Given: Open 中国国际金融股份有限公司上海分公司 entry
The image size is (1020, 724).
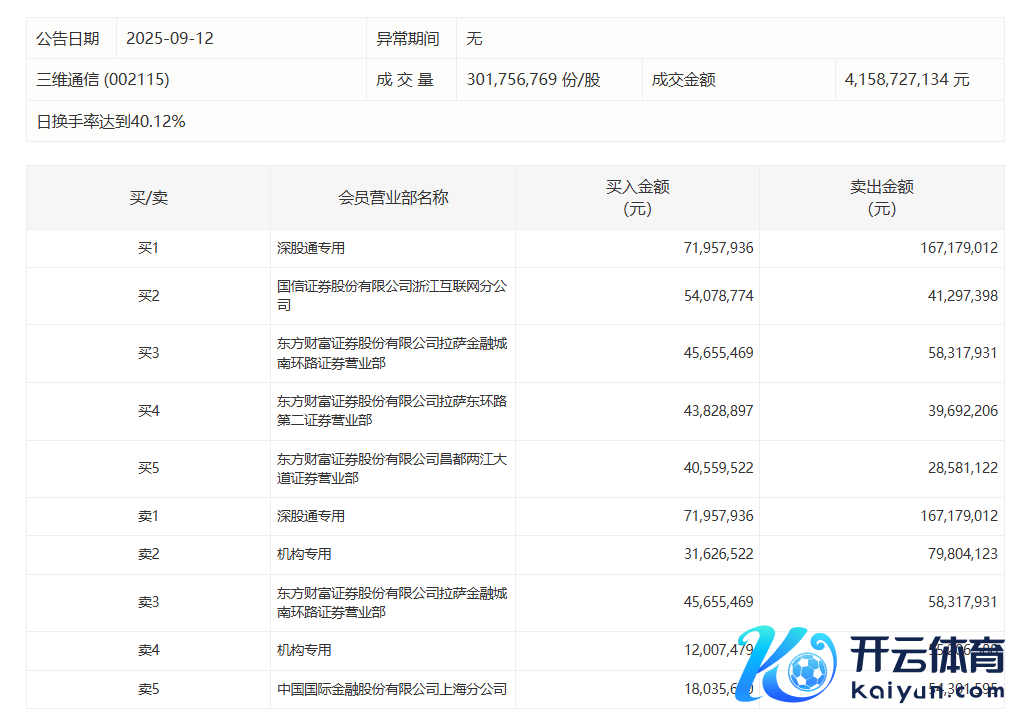Looking at the screenshot, I should click(x=391, y=689).
